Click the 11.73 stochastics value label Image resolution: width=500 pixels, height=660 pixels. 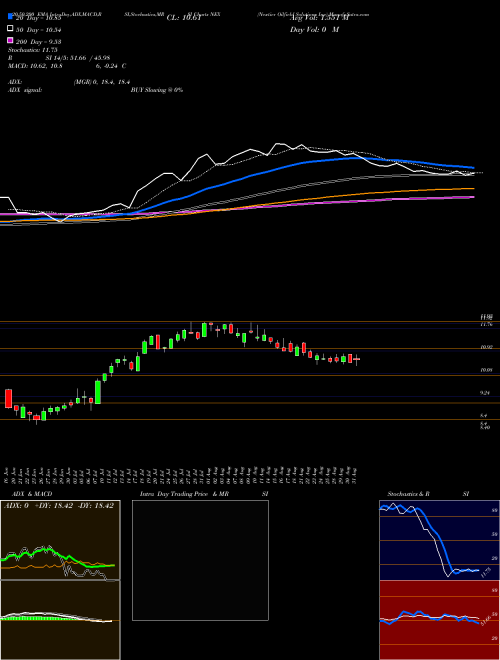pos(485,572)
